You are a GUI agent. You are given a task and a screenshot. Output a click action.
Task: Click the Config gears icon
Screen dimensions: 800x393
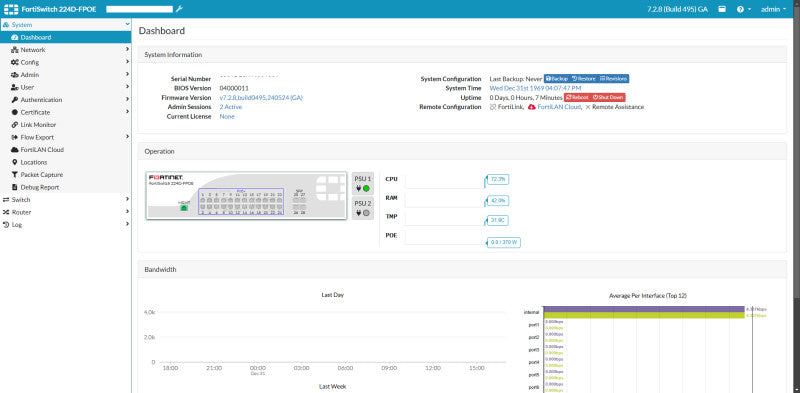[15, 62]
